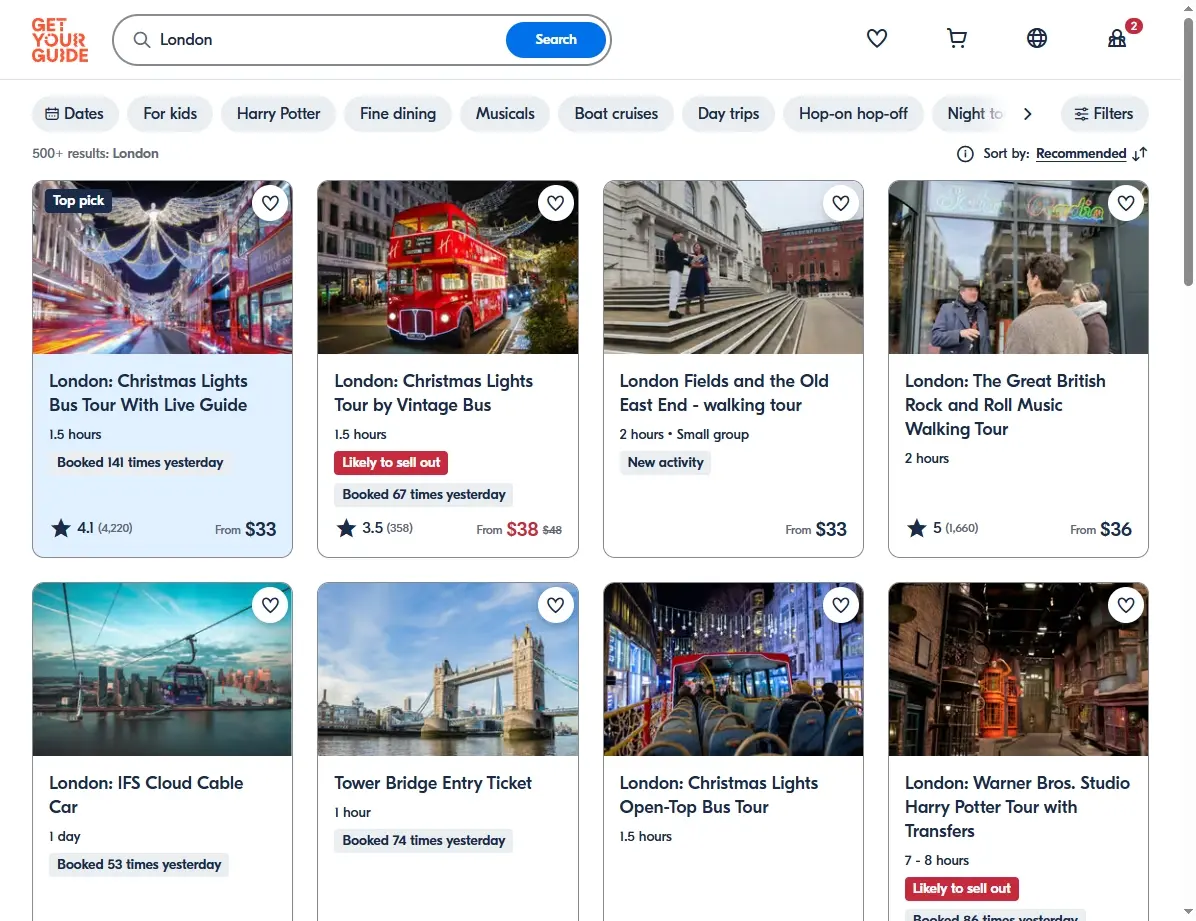
Task: Open Christmas Lights Bus Tour With Live Guide
Action: click(148, 393)
